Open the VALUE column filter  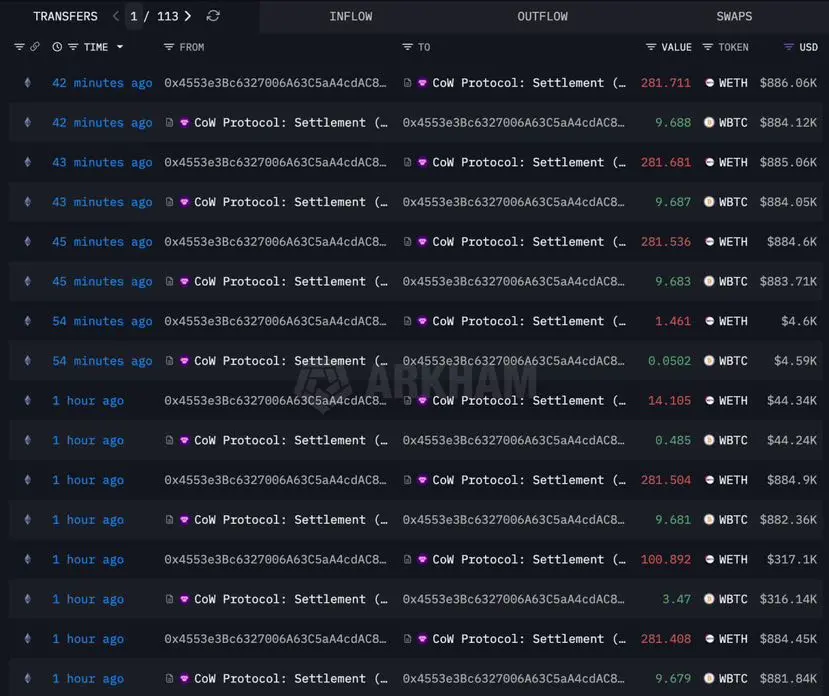tap(651, 47)
